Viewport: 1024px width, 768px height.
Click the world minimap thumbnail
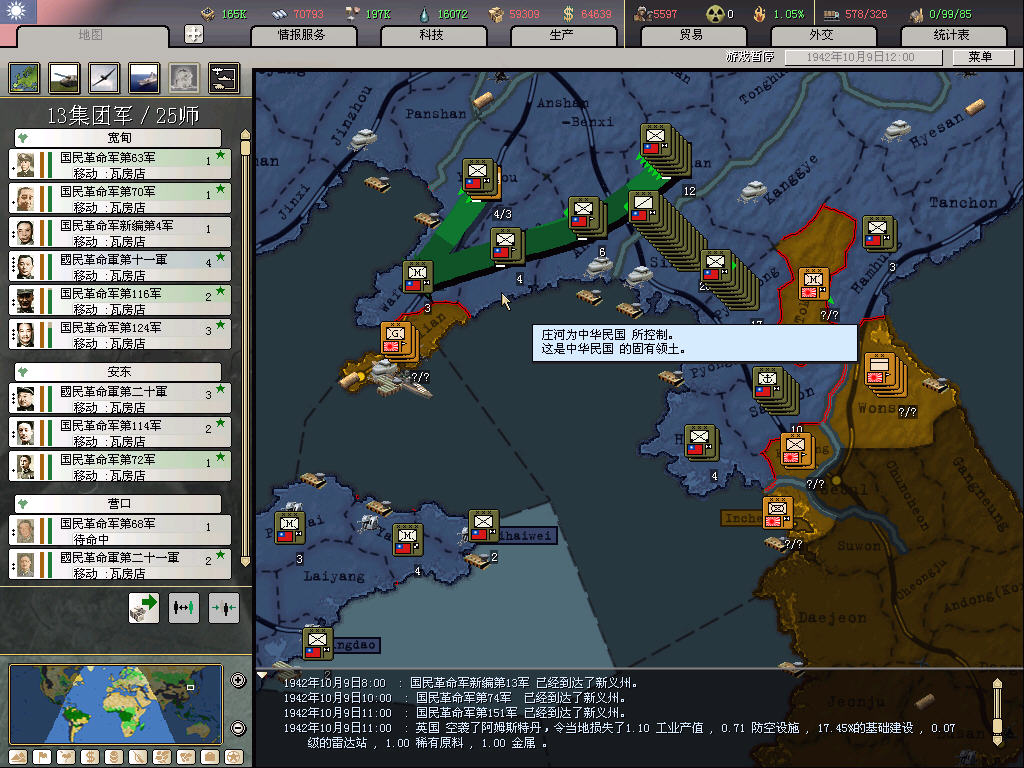tap(116, 704)
